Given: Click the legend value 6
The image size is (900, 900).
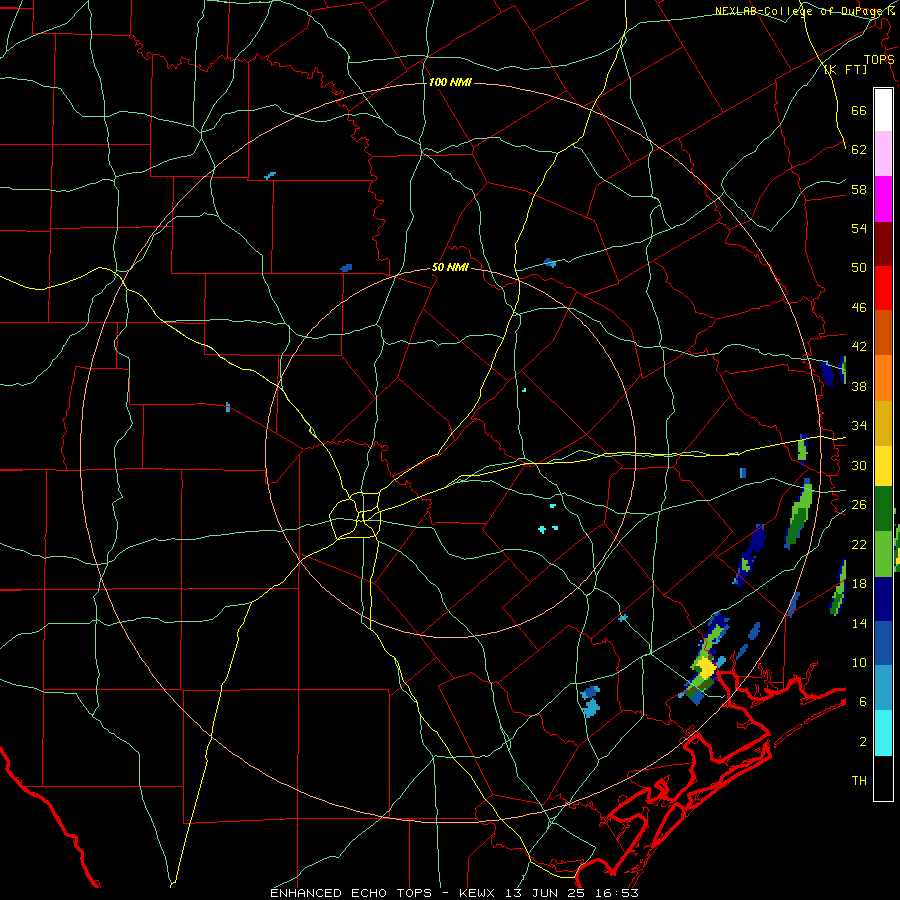Looking at the screenshot, I should click(862, 702).
